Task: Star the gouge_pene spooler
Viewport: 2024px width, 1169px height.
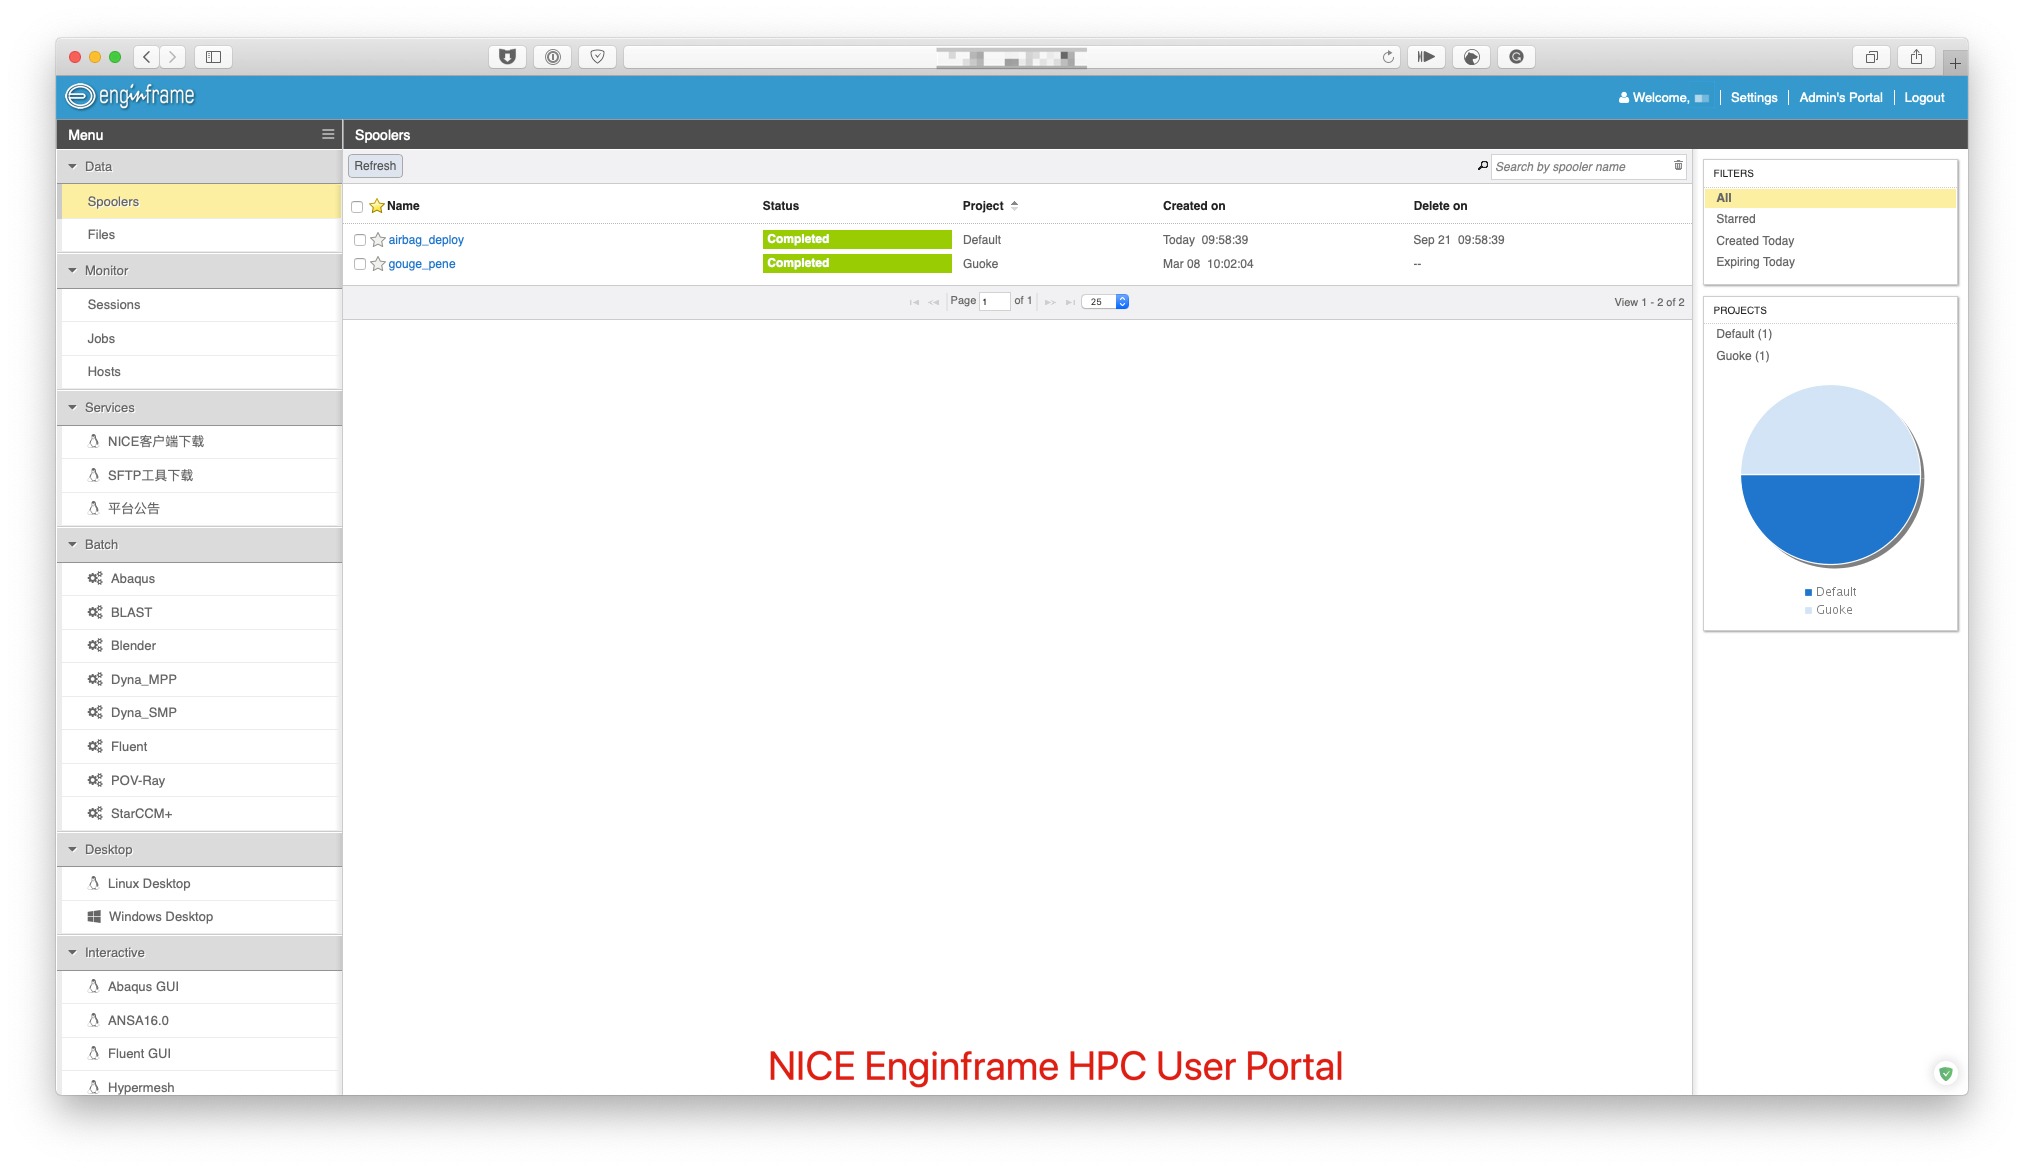Action: [x=378, y=264]
